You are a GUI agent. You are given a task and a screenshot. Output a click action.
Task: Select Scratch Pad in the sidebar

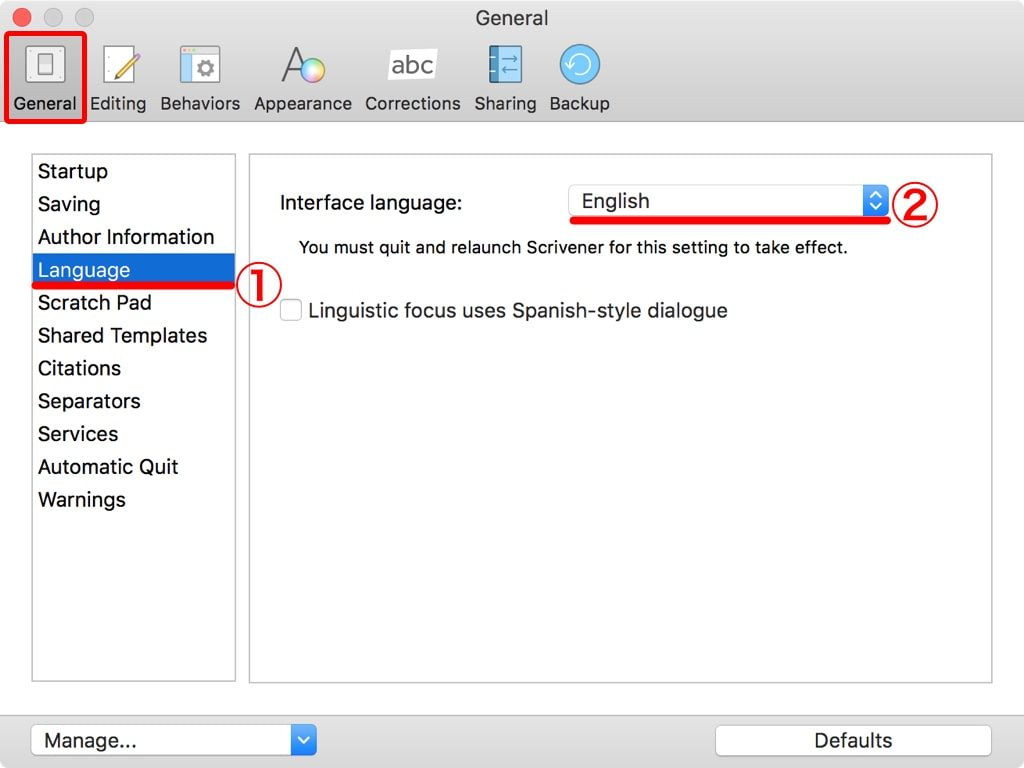coord(133,302)
